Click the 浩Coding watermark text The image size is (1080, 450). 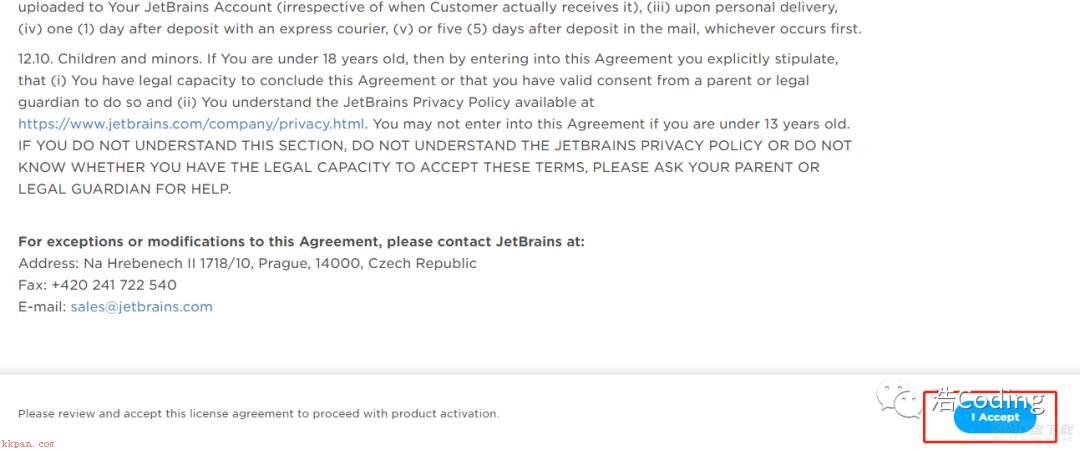pos(987,399)
